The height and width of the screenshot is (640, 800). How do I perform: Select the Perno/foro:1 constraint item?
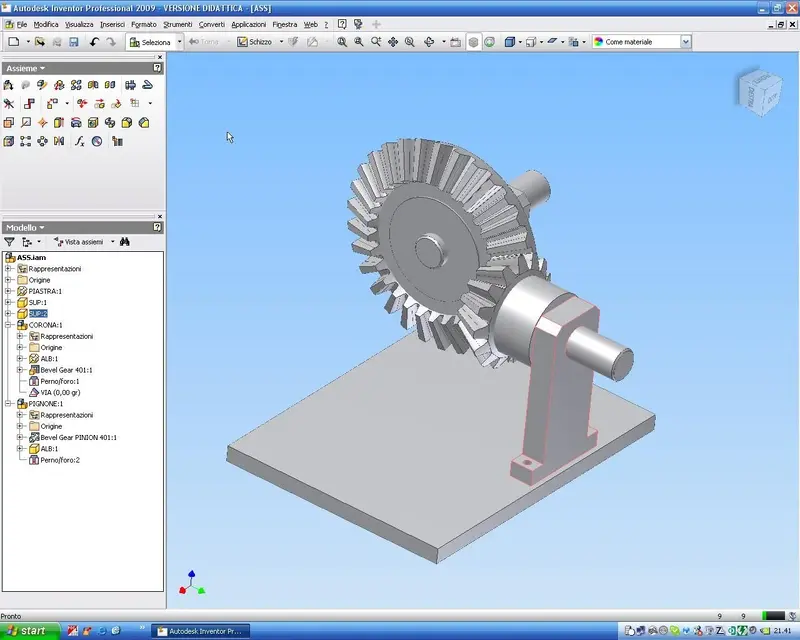point(60,381)
